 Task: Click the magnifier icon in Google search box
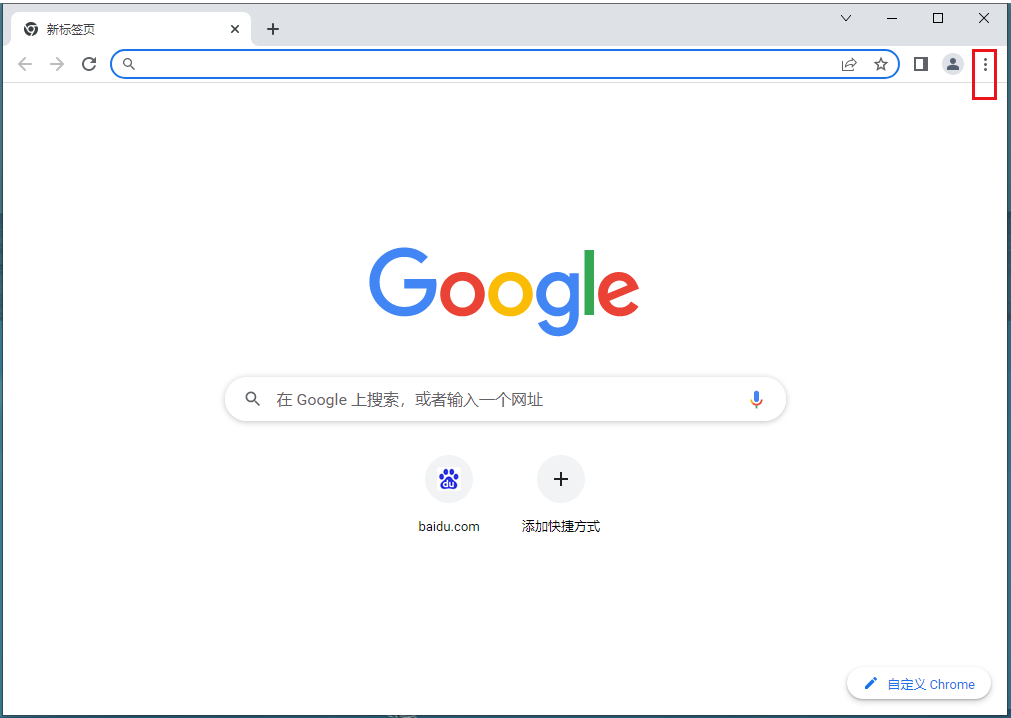tap(253, 399)
